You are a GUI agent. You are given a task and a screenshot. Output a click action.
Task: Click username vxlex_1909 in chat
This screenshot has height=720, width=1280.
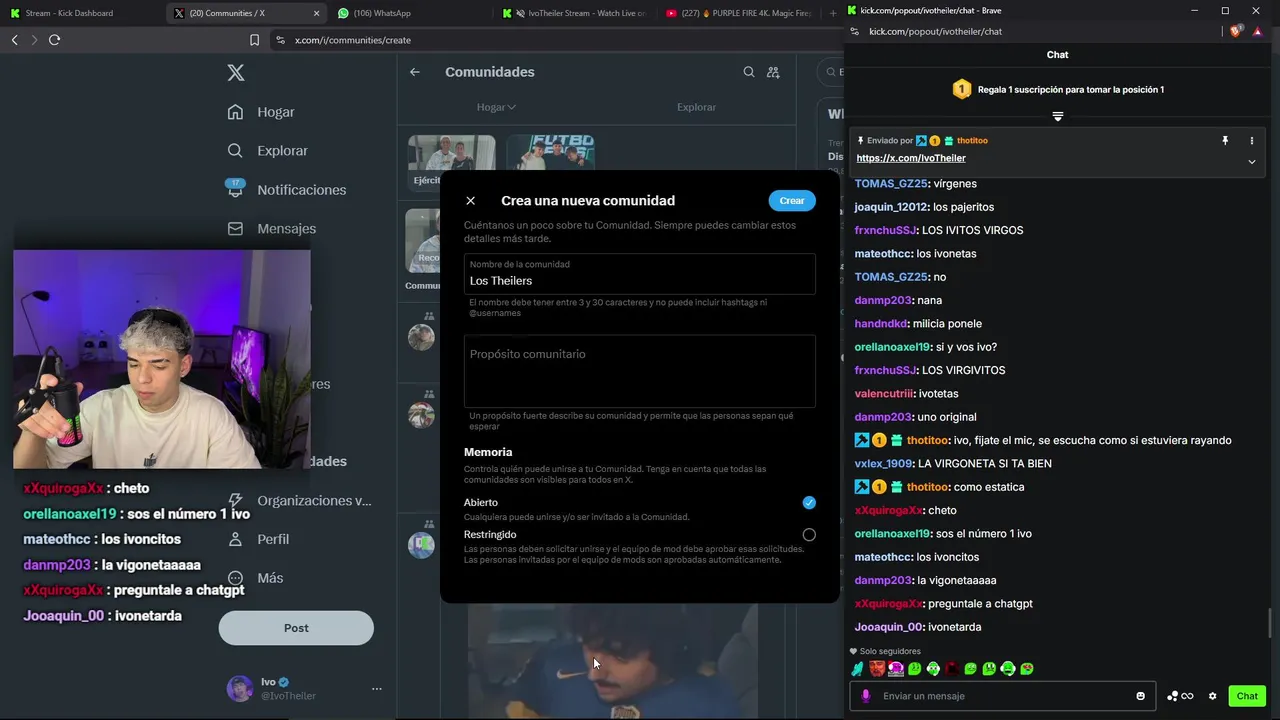(883, 464)
